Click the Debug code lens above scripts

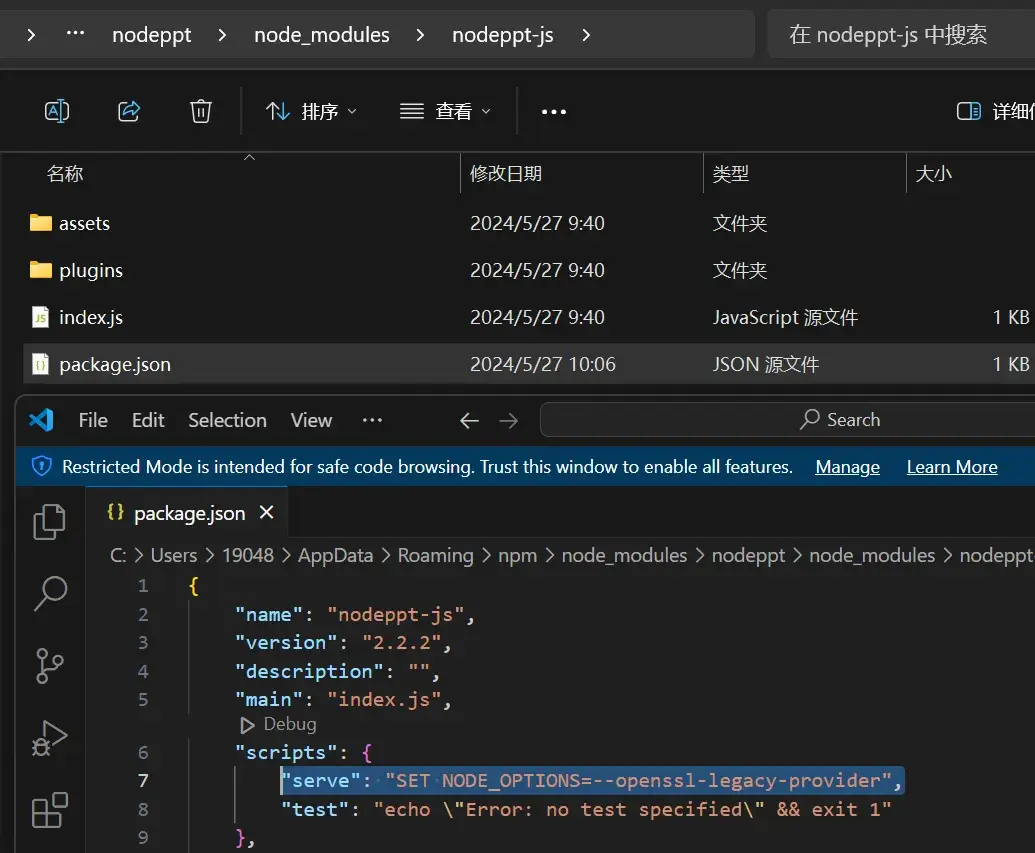pos(278,724)
